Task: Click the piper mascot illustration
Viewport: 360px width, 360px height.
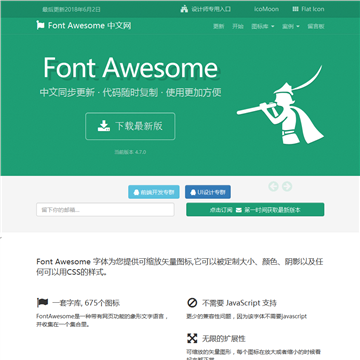Action: point(280,105)
